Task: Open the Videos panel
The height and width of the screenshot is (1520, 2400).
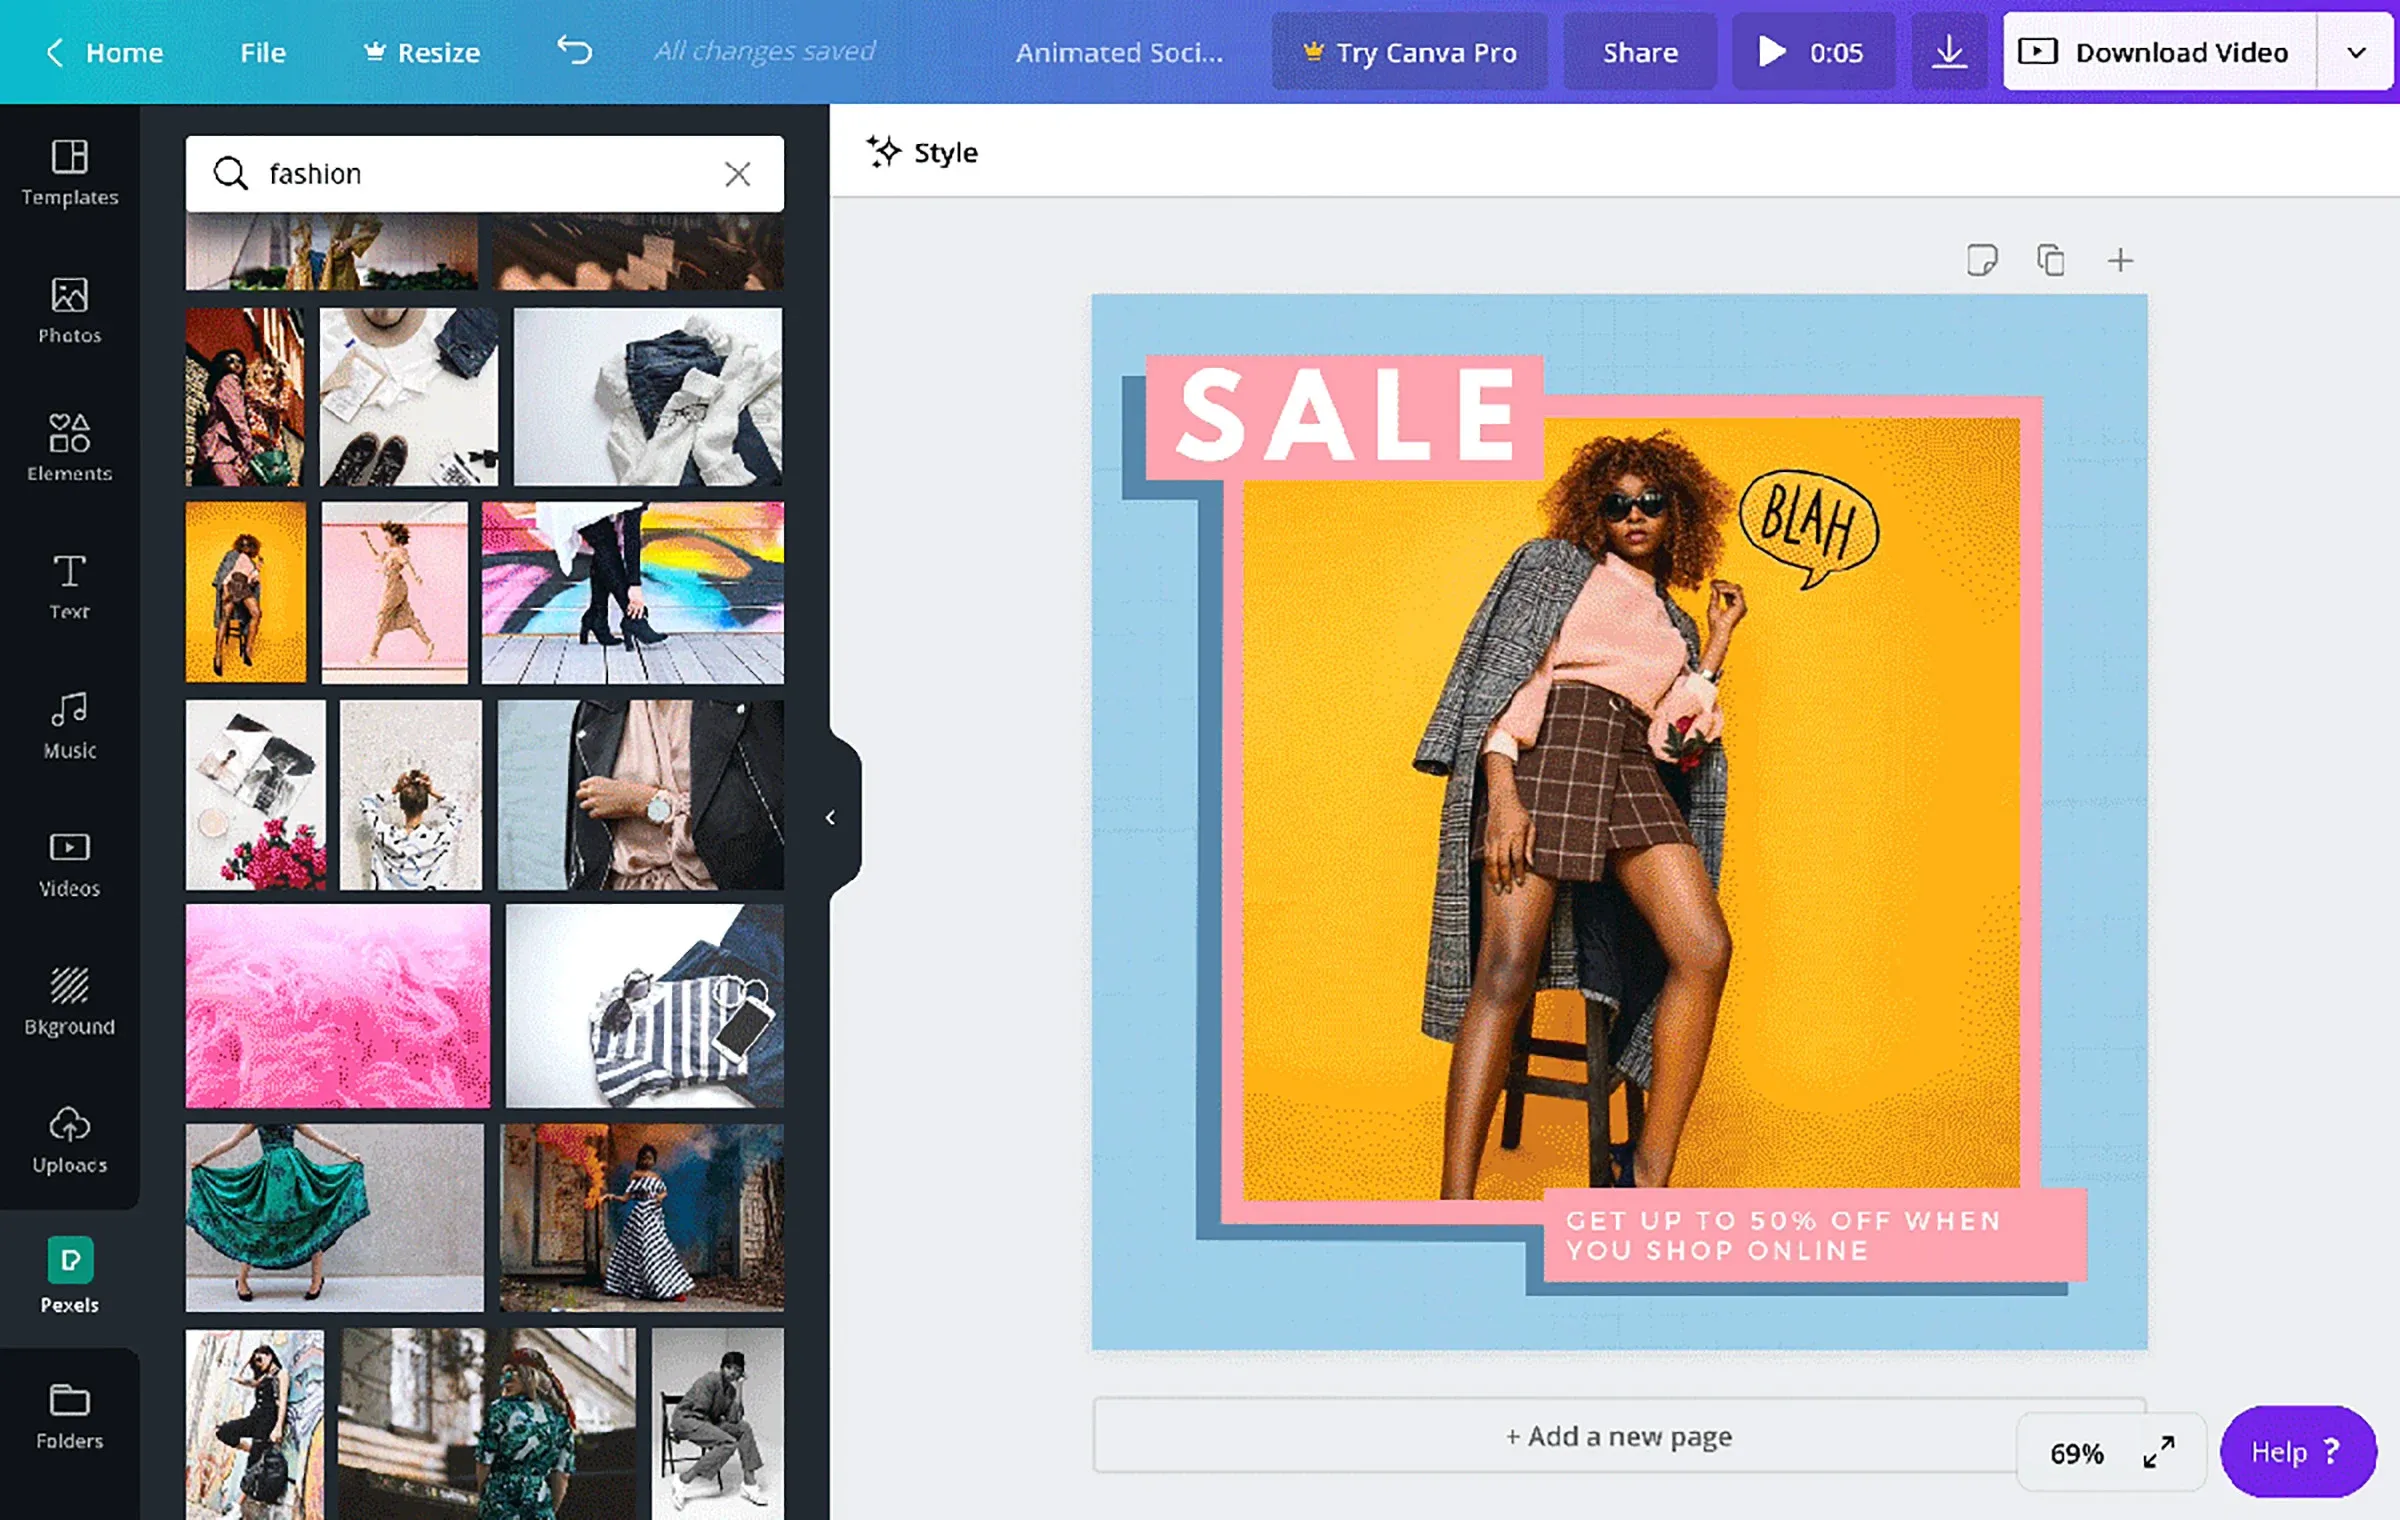Action: pos(68,864)
